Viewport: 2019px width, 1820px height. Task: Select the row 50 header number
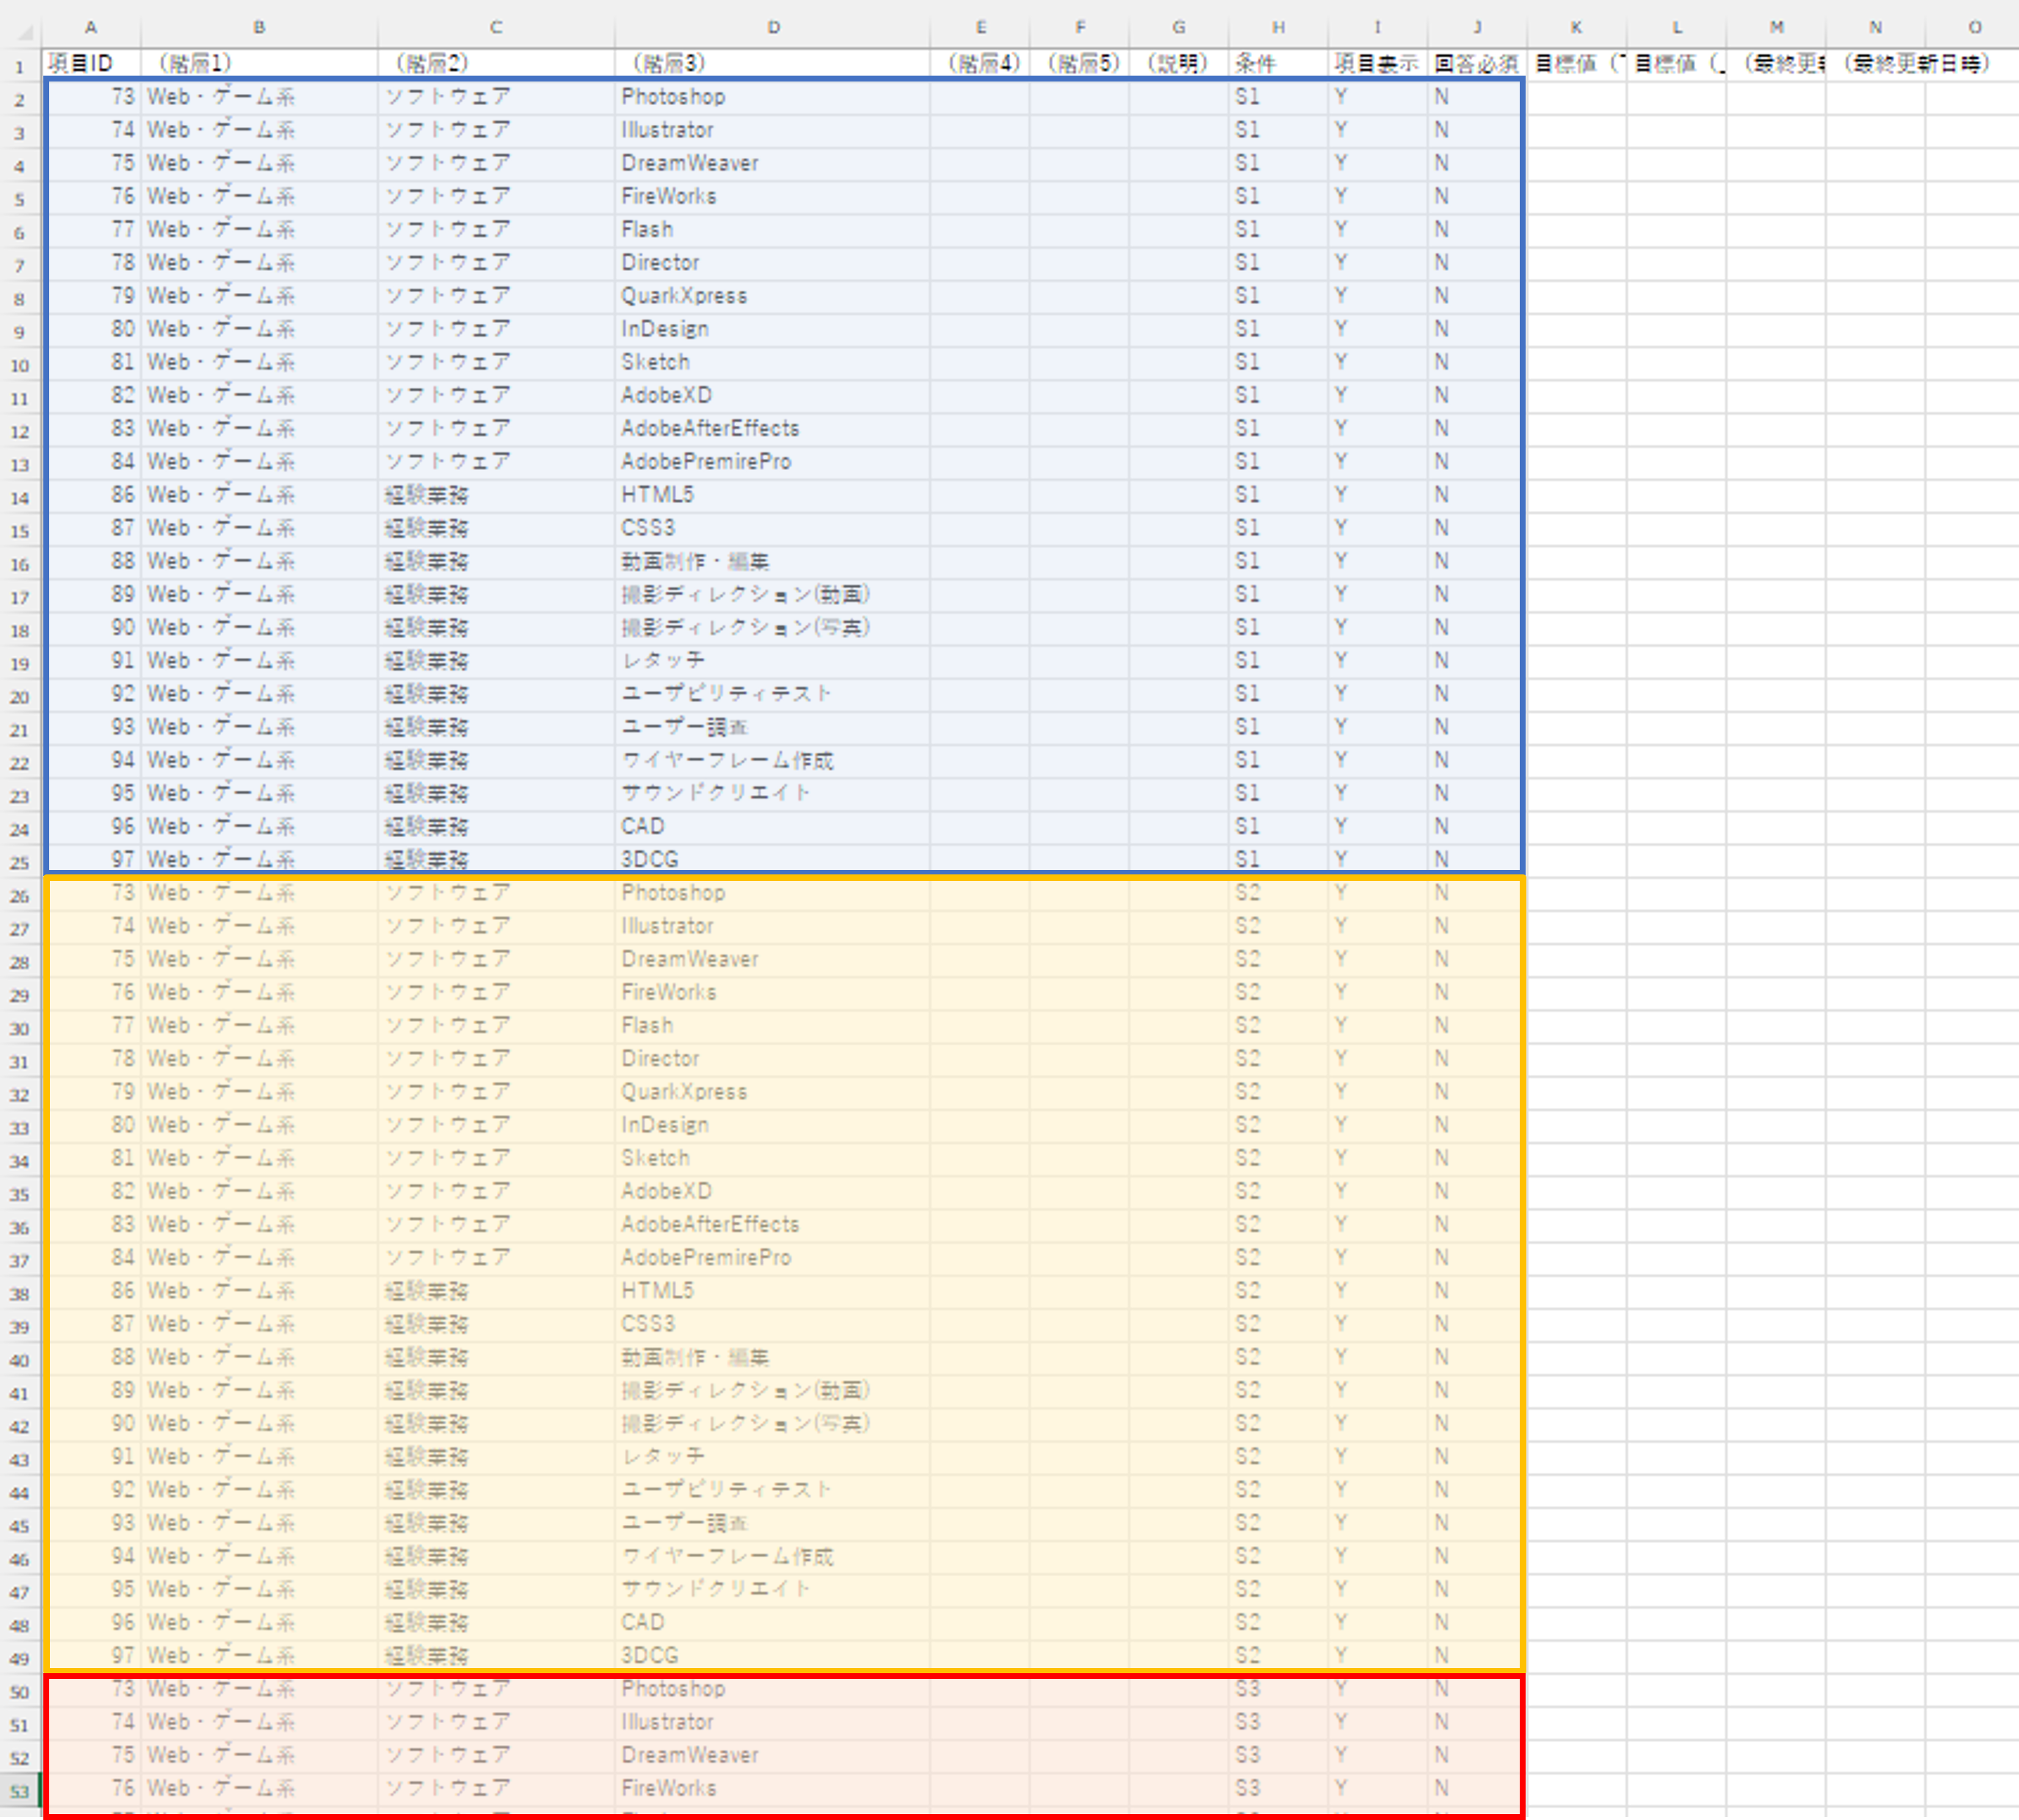20,1691
